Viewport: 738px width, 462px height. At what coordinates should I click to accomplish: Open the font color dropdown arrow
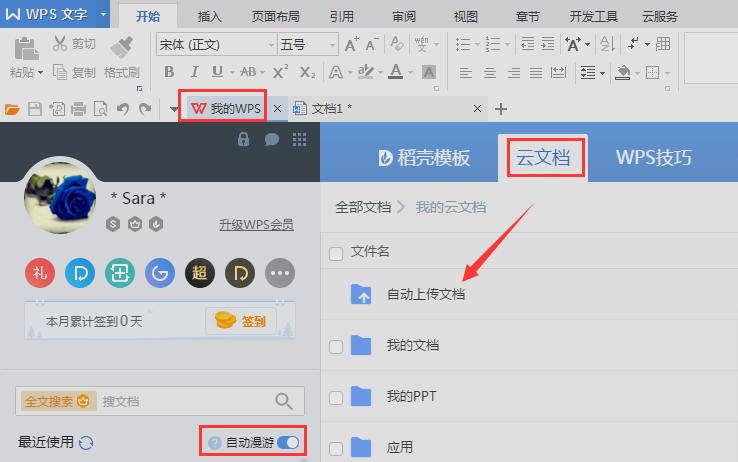[x=410, y=72]
